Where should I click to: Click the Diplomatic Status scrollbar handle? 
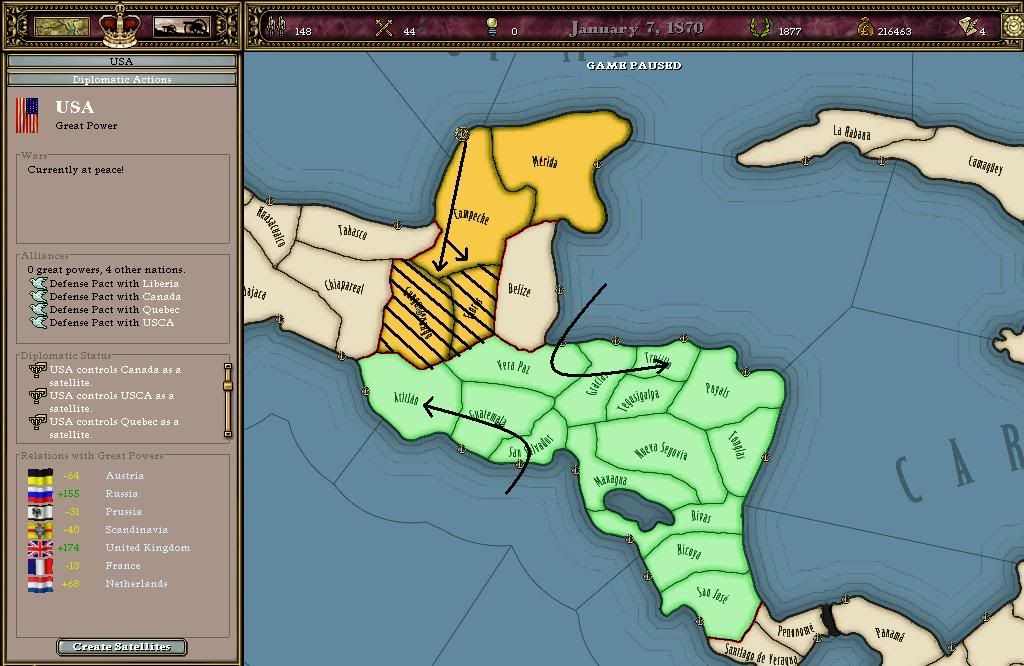pyautogui.click(x=227, y=385)
